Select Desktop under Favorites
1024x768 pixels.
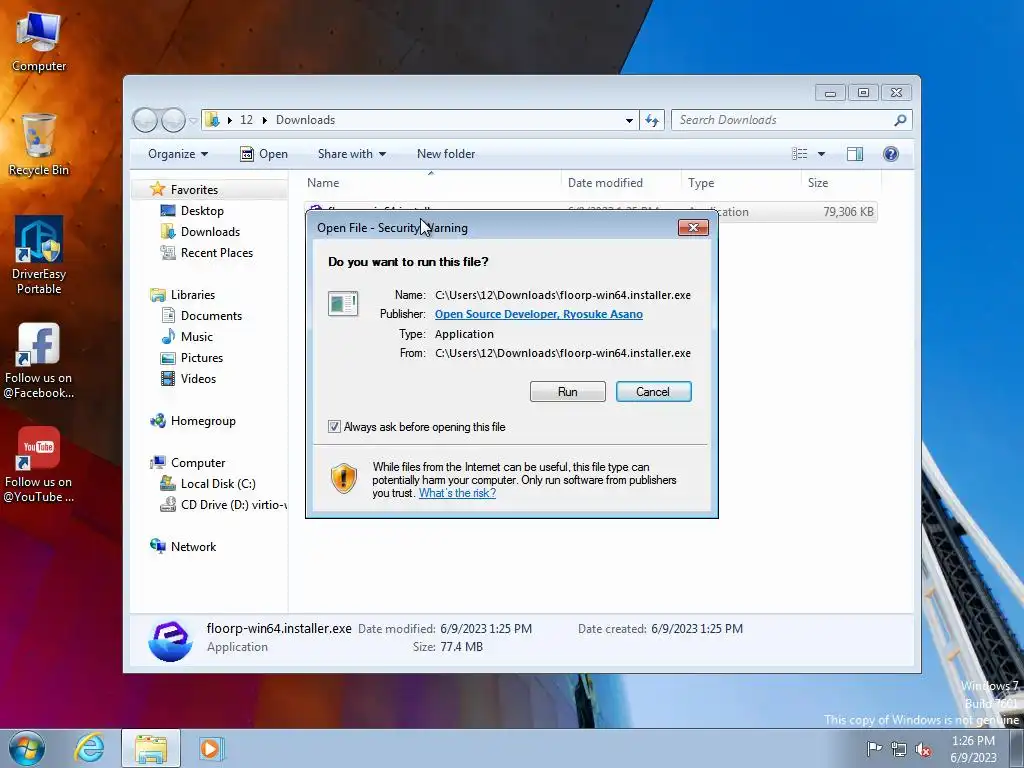point(202,211)
